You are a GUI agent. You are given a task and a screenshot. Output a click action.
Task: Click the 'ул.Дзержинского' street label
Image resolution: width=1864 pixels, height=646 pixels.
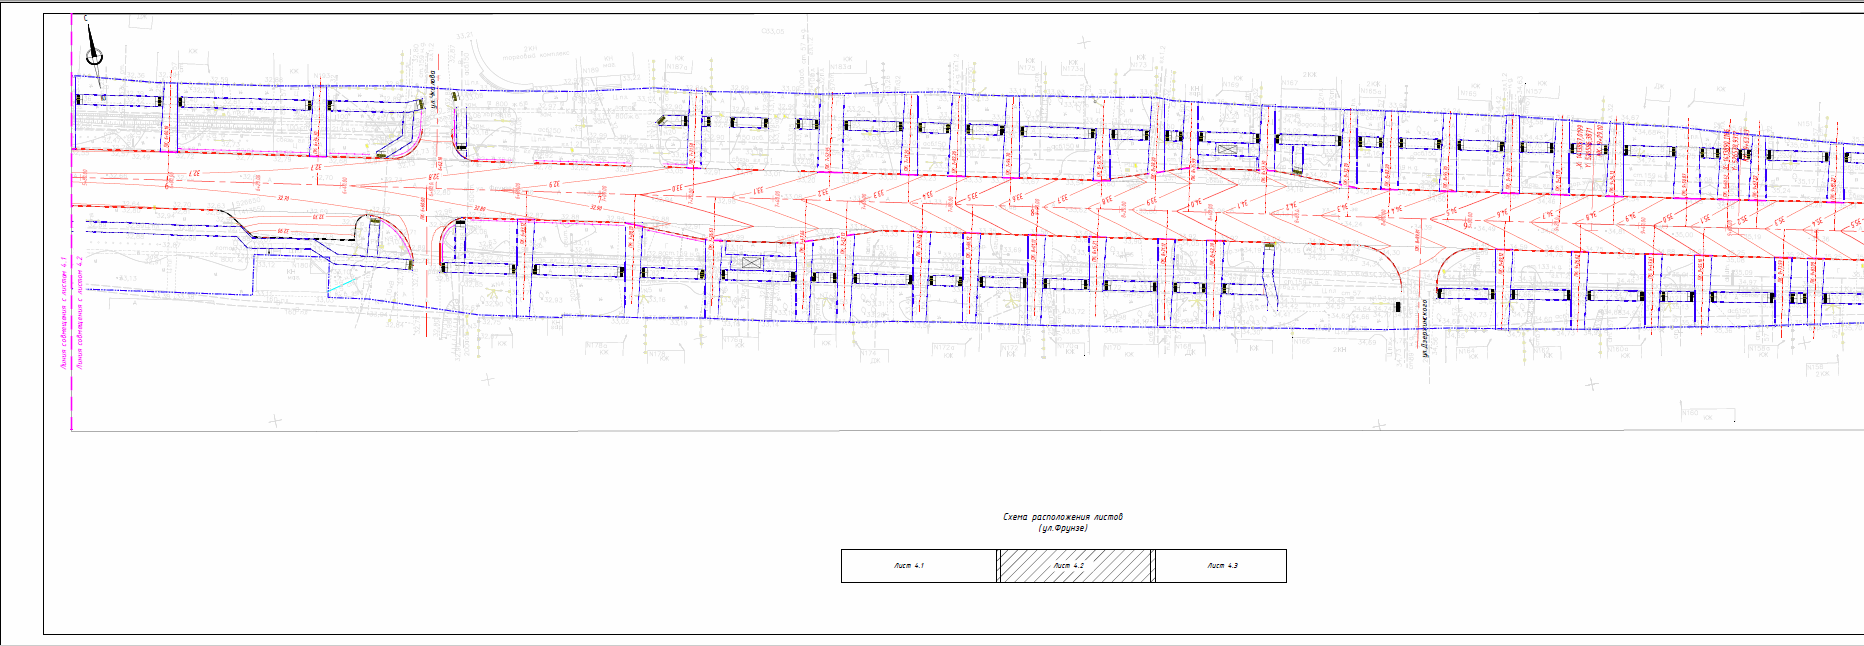(x=1425, y=327)
